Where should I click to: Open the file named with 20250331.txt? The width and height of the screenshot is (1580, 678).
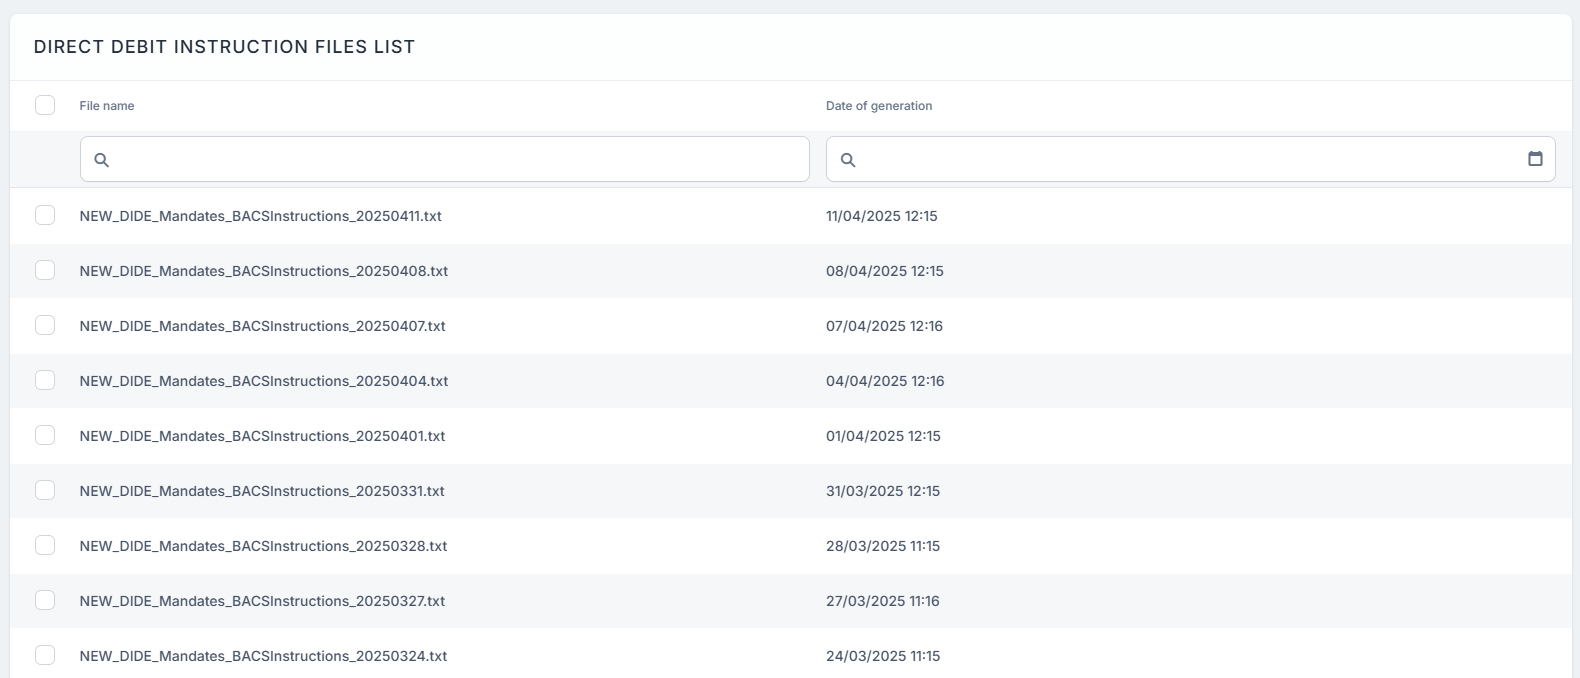pyautogui.click(x=261, y=491)
